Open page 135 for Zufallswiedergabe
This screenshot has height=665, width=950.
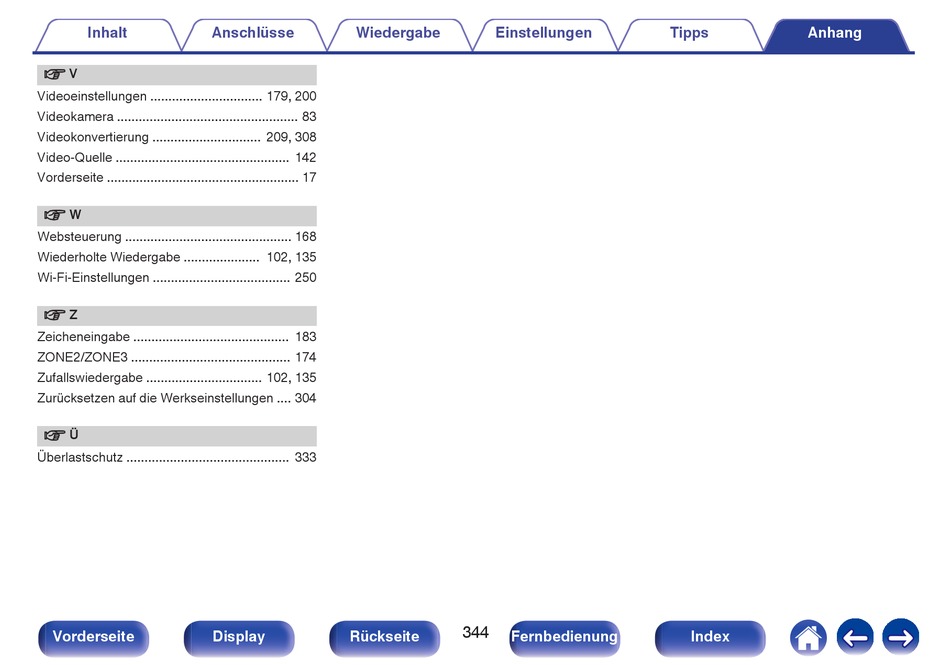(x=305, y=378)
